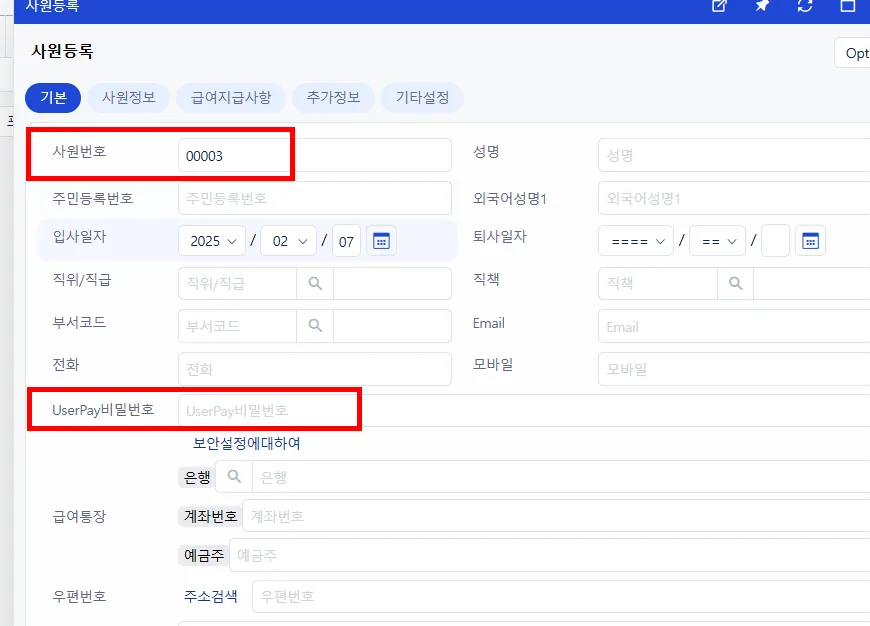Open the calendar picker for 퇴사일자
Image resolution: width=870 pixels, height=626 pixels.
810,241
